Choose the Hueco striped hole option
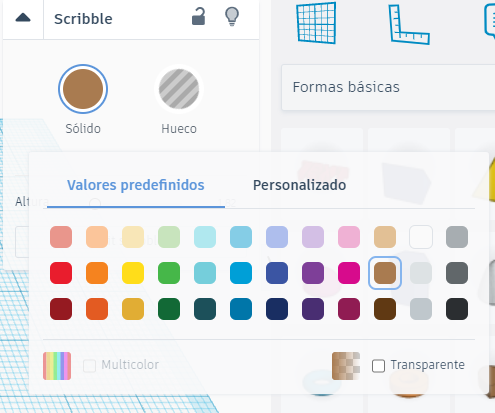The image size is (495, 413). click(179, 89)
